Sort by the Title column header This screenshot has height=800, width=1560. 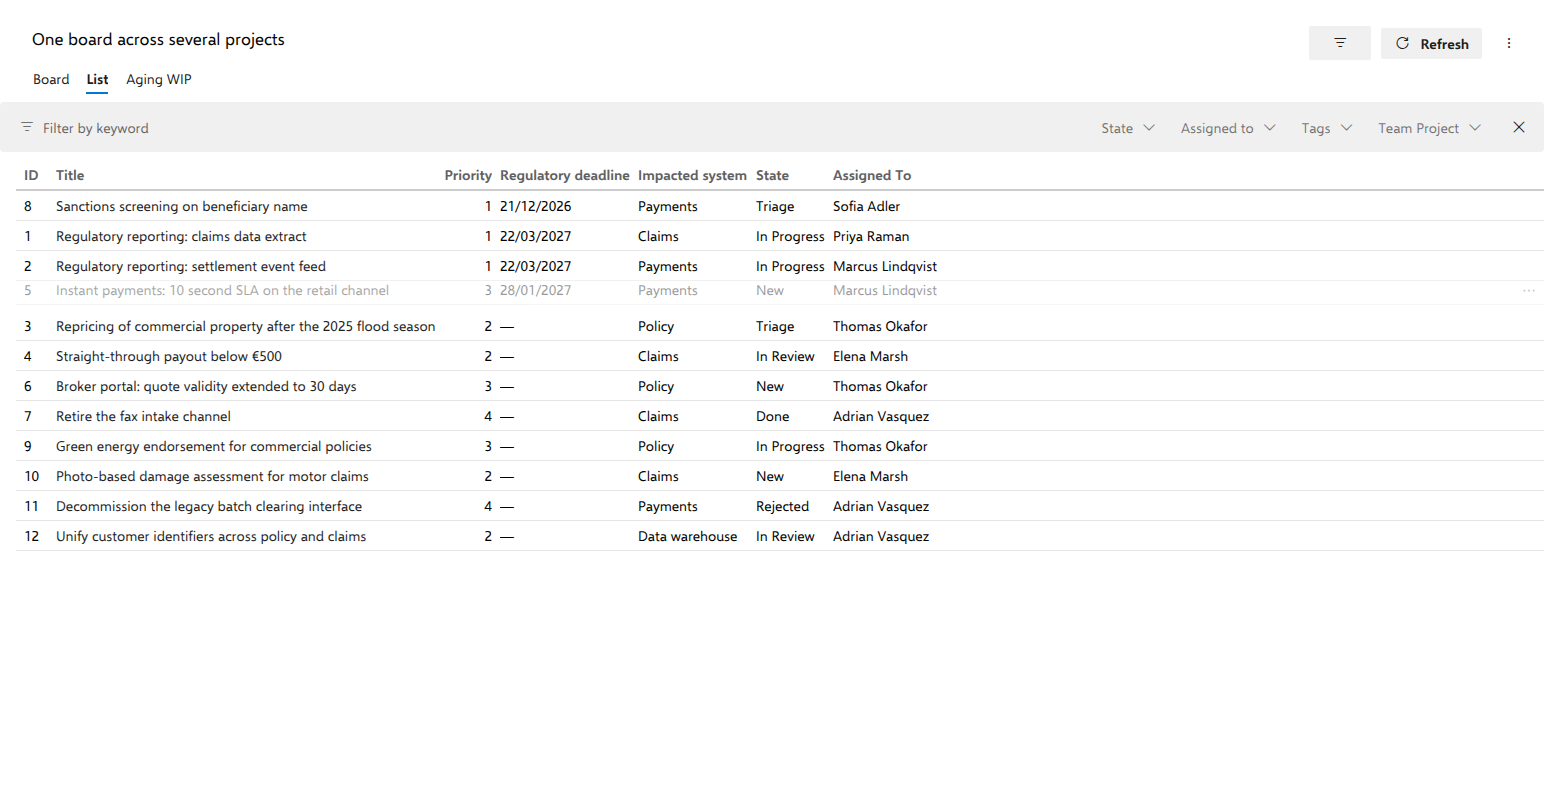click(x=70, y=175)
